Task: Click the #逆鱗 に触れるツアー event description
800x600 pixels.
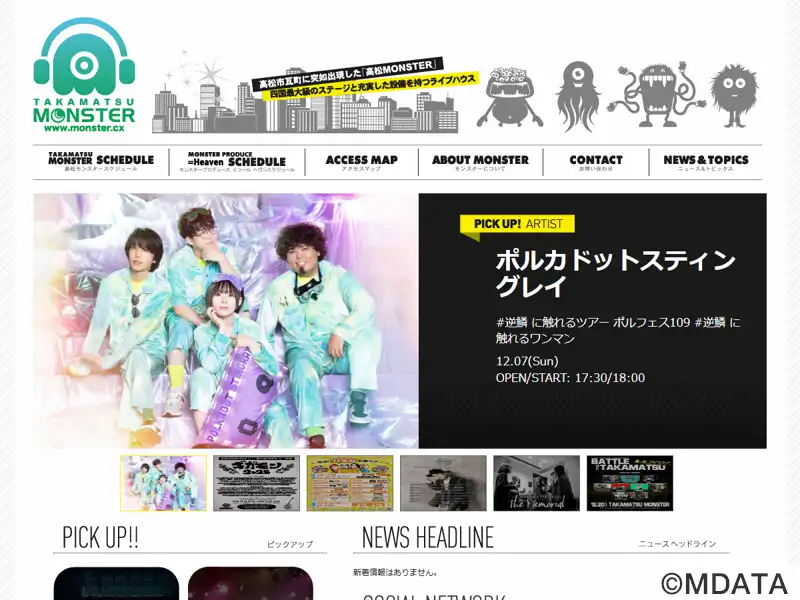Action: [618, 330]
